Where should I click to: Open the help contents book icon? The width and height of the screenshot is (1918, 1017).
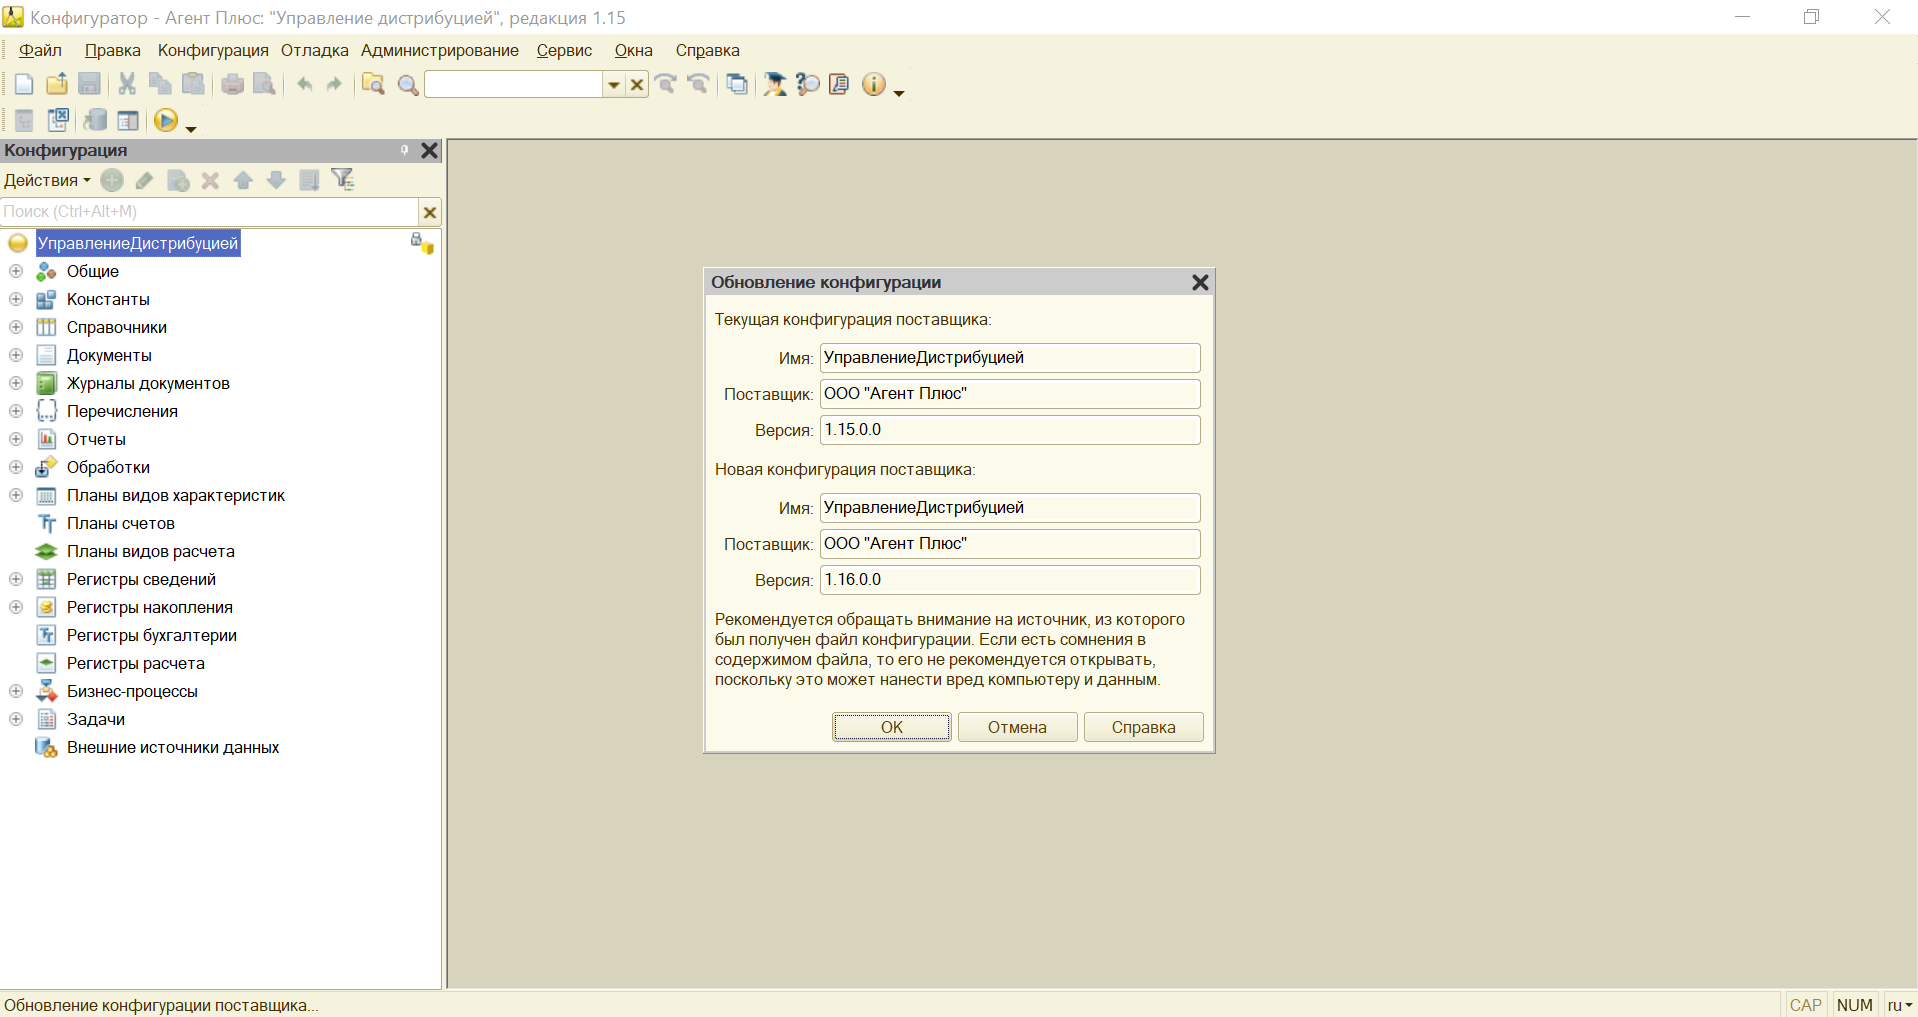click(x=840, y=85)
